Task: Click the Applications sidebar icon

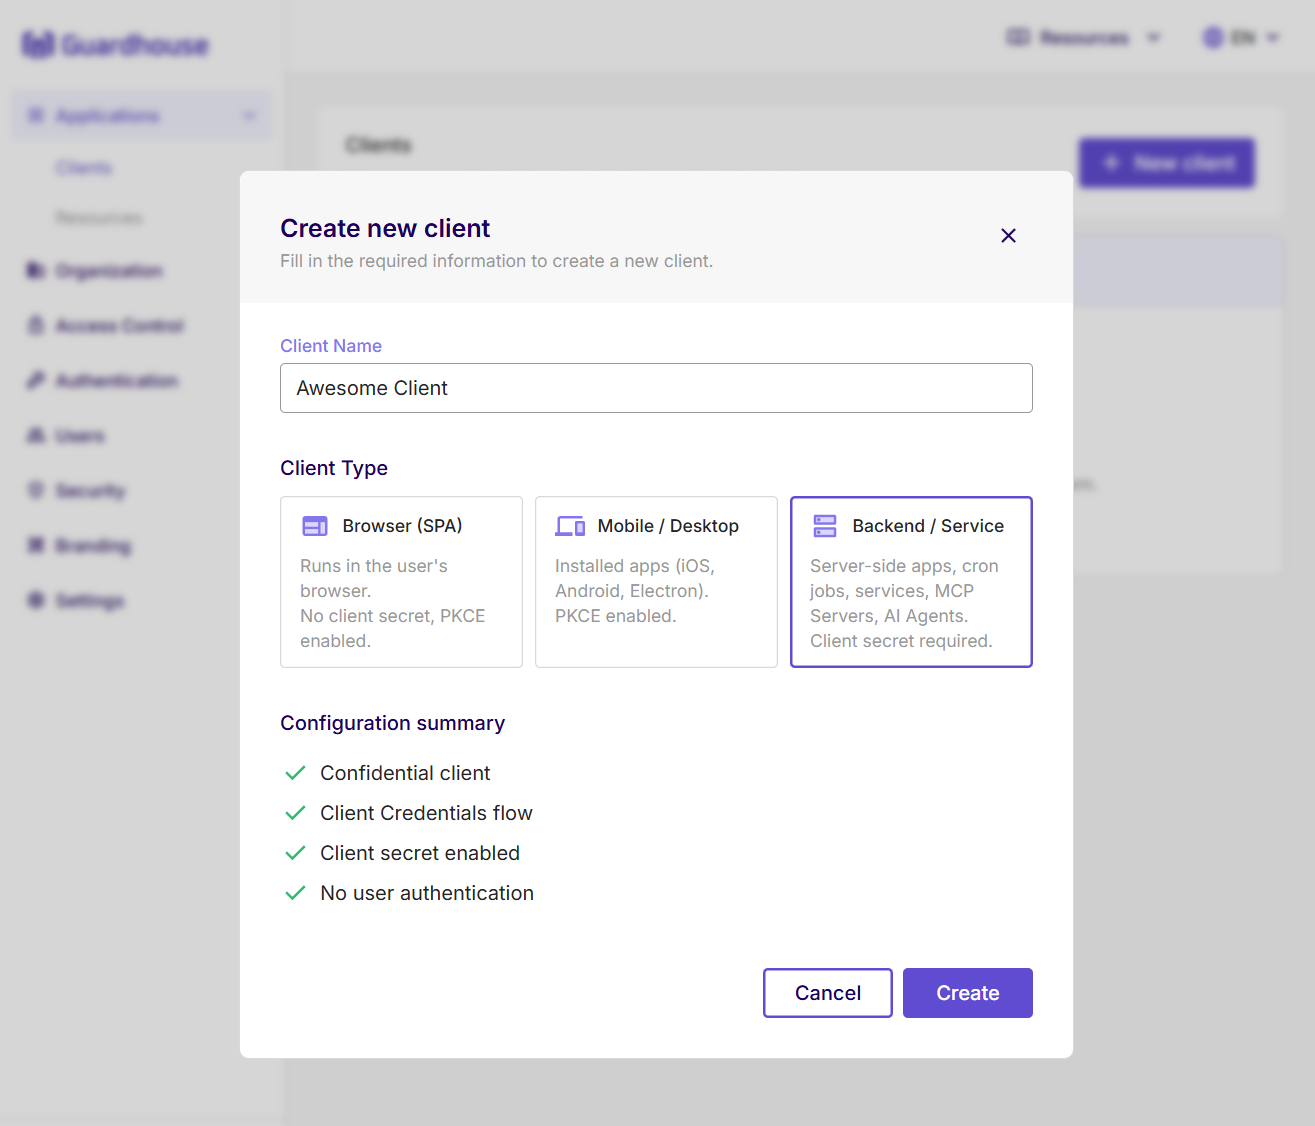Action: click(36, 115)
